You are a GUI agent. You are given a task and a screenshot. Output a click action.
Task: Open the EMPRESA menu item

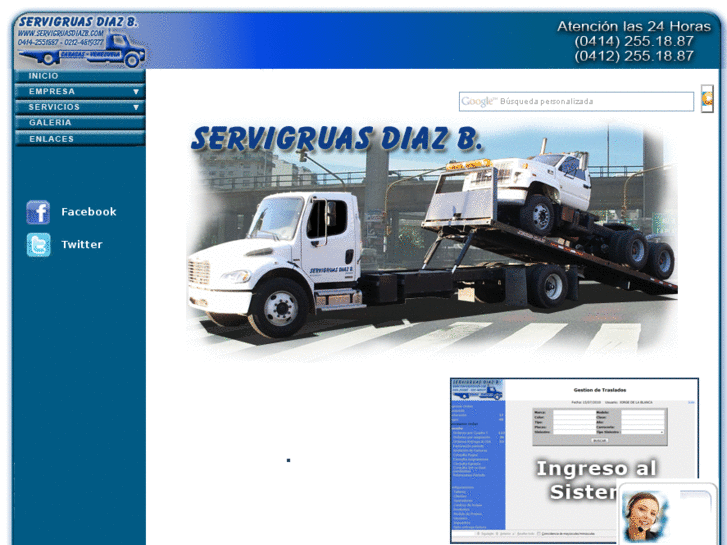80,91
